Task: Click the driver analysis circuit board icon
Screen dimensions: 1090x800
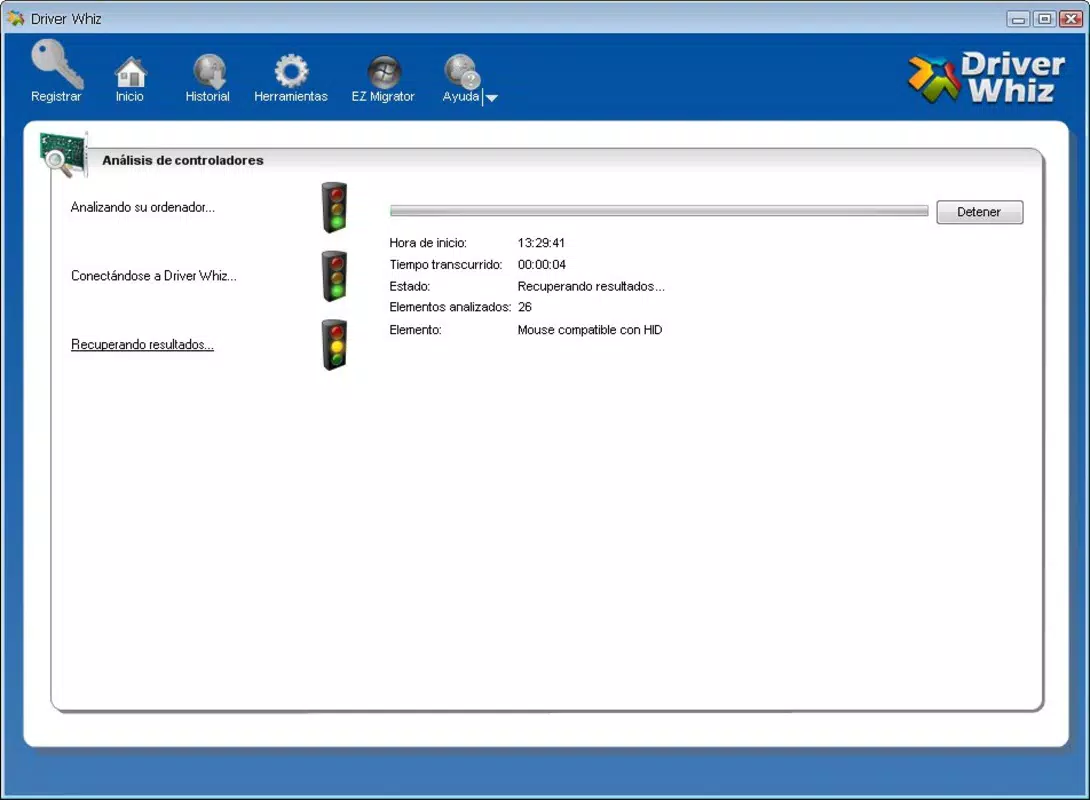Action: (63, 154)
